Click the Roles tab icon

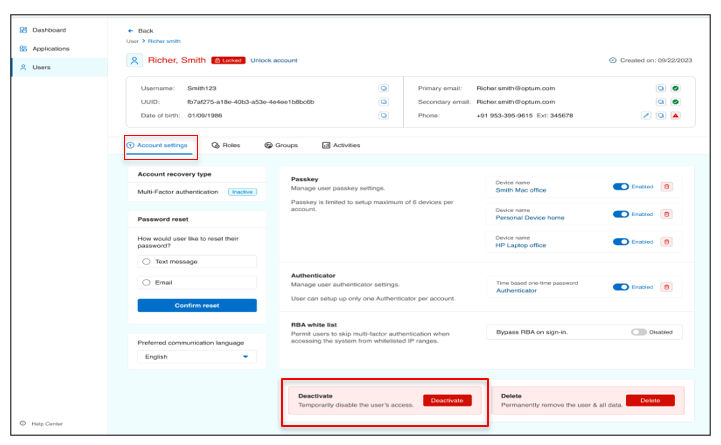pos(215,145)
